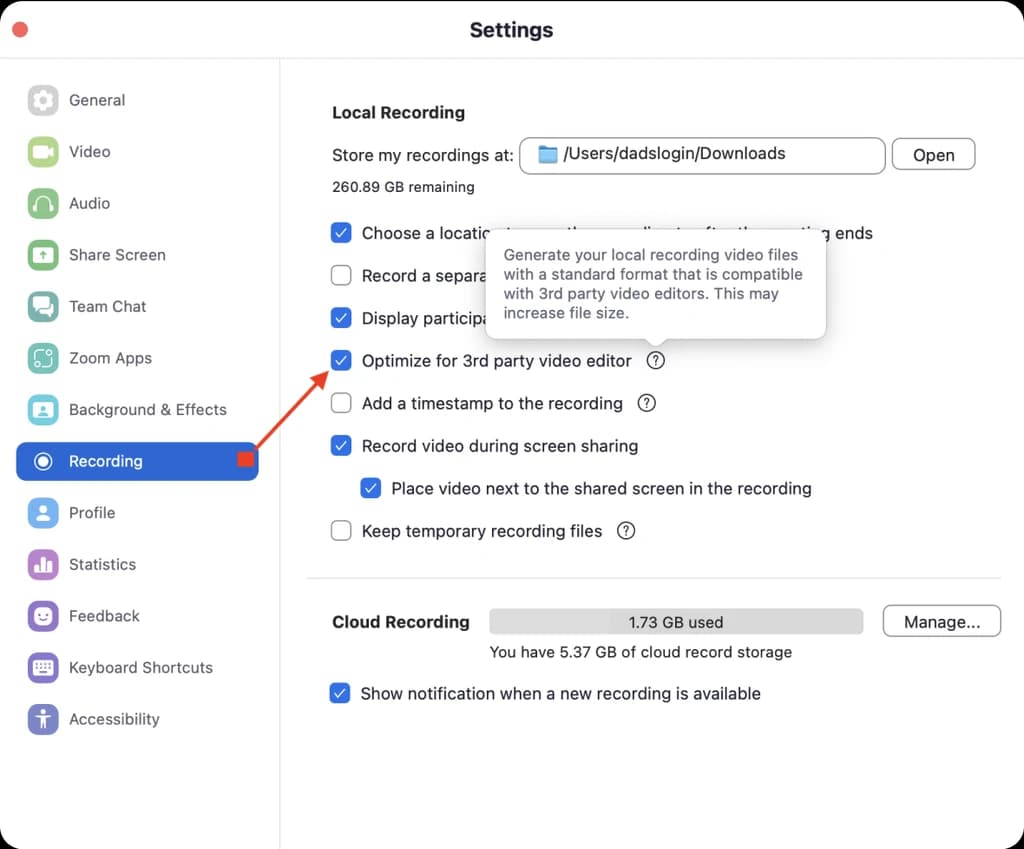Check Keep temporary recording files
This screenshot has height=849, width=1024.
click(341, 531)
